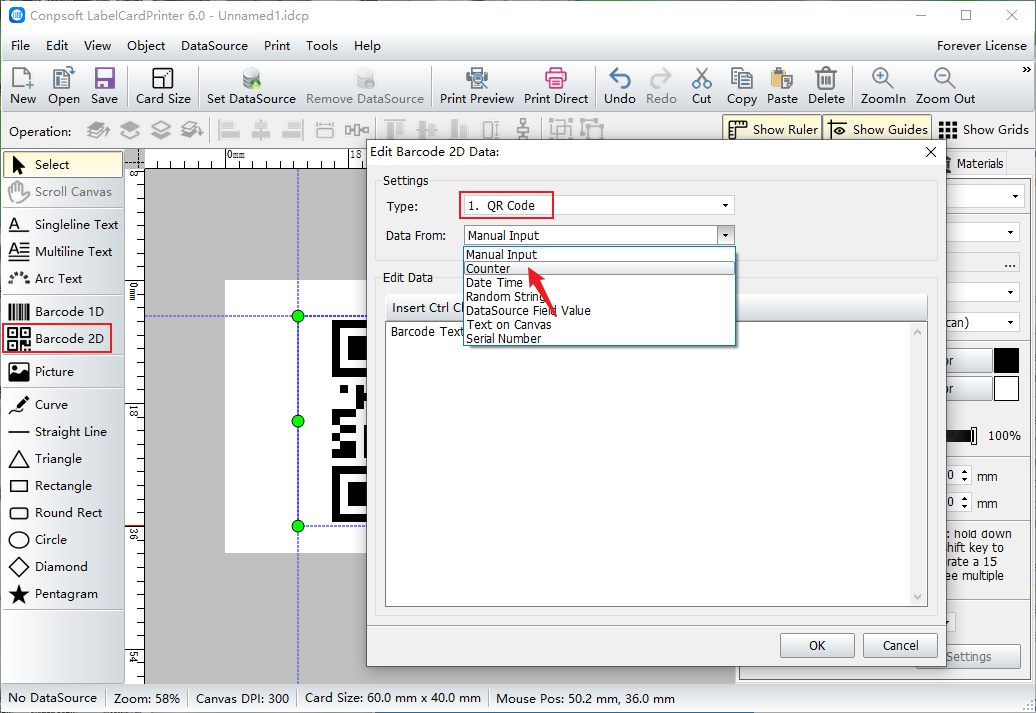Click the Save toolbar icon
Viewport: 1036px width, 713px height.
click(104, 86)
